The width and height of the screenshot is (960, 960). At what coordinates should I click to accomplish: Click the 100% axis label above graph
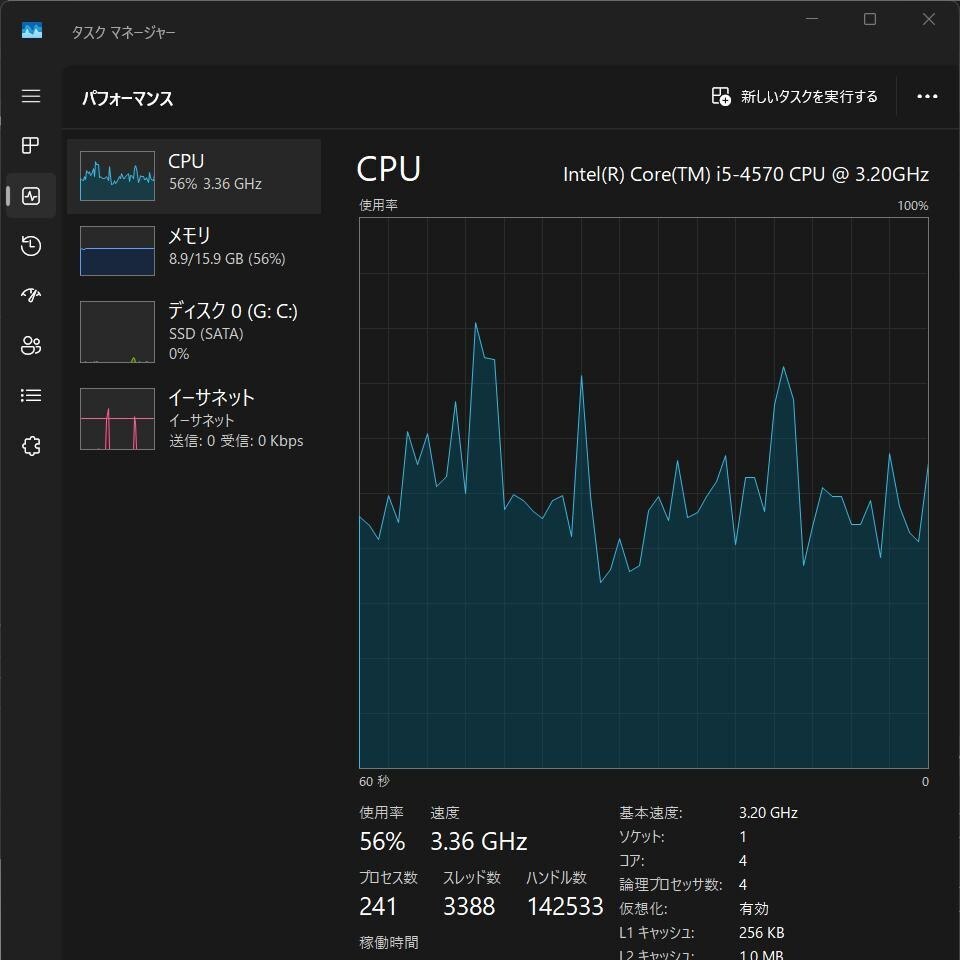pos(913,206)
